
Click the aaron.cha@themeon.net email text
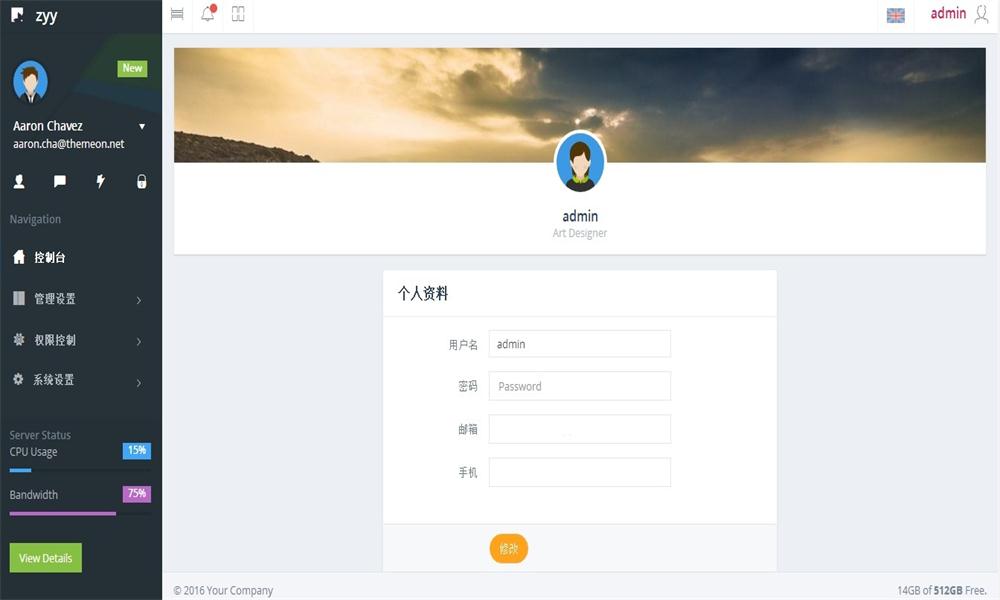68,144
